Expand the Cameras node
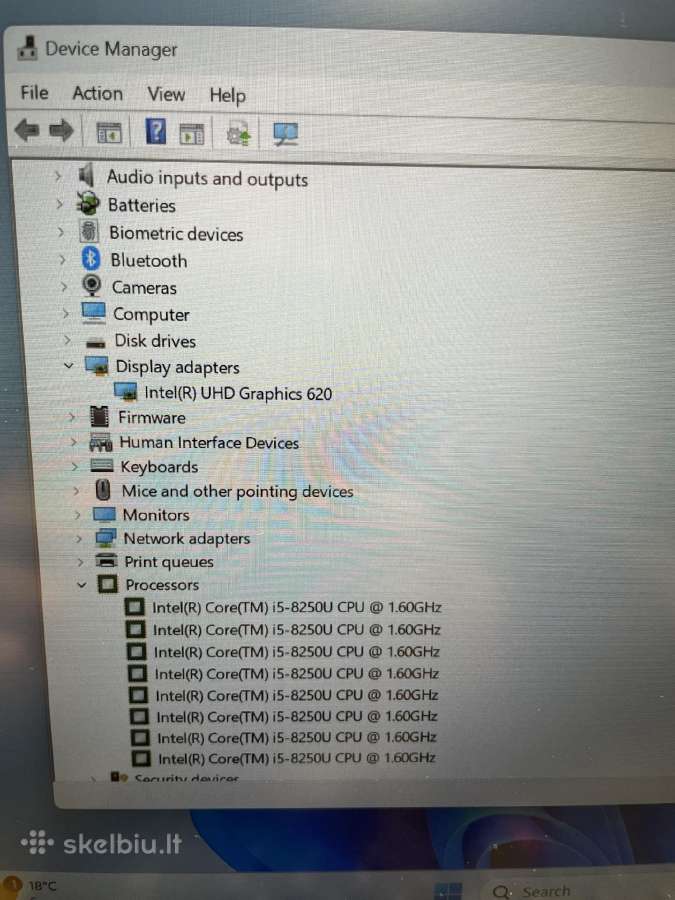The width and height of the screenshot is (675, 900). pos(64,286)
